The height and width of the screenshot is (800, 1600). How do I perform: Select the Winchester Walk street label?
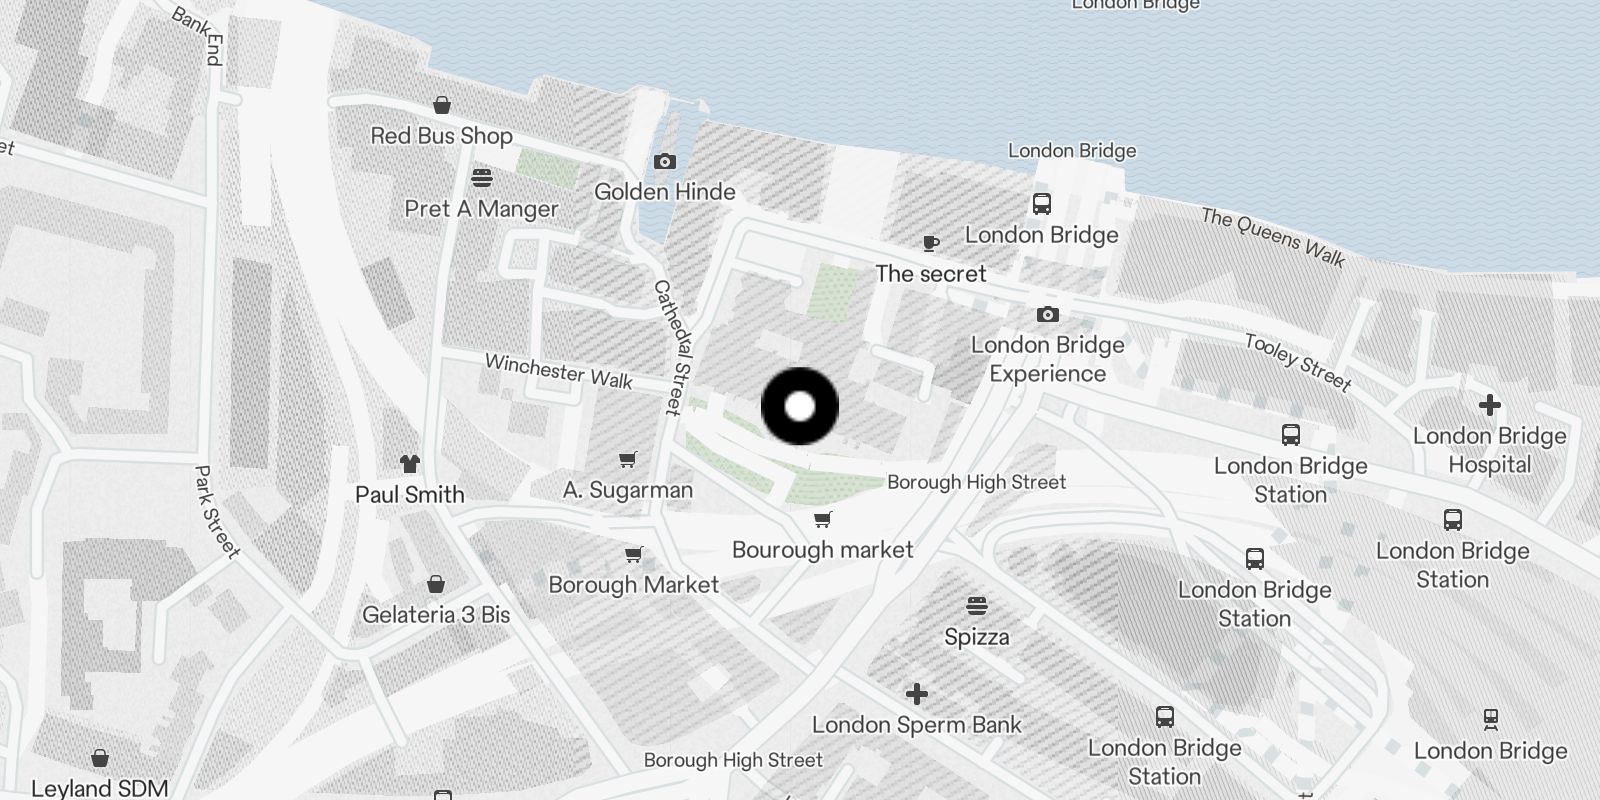coord(559,371)
